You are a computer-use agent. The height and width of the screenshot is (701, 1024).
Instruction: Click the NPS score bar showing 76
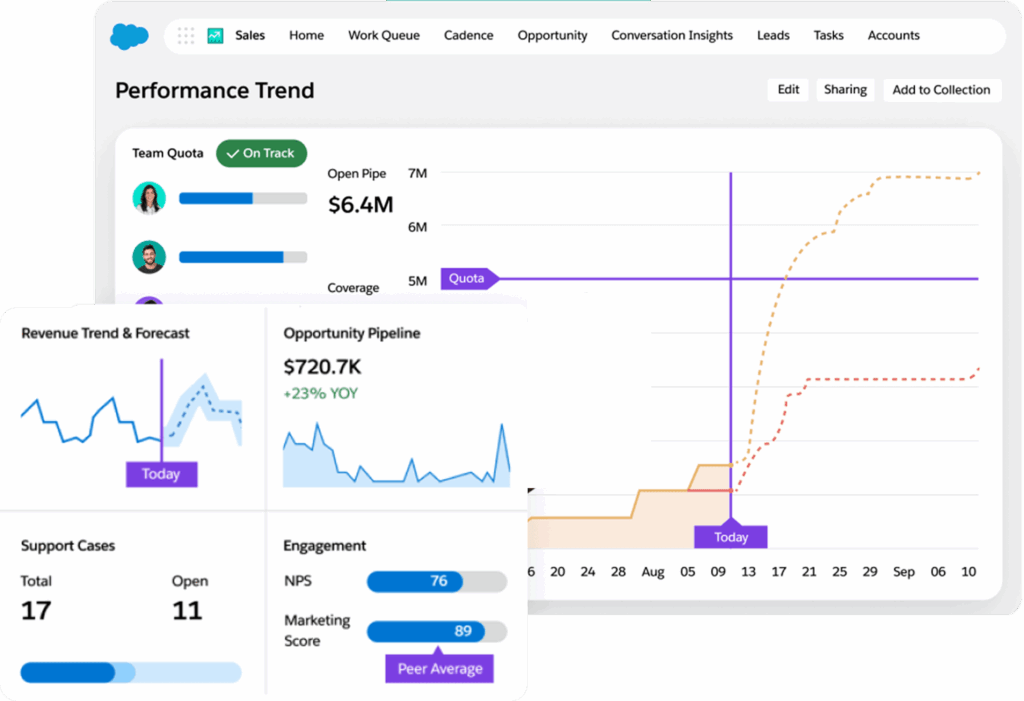coord(437,581)
